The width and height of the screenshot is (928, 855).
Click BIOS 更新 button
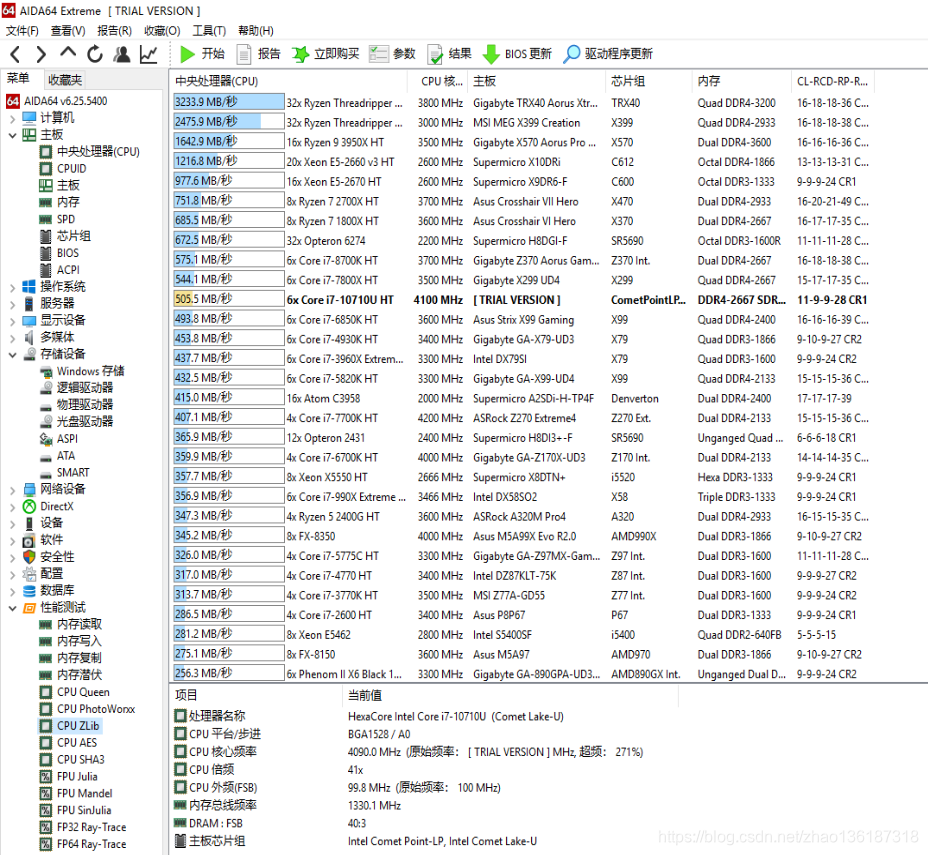click(517, 54)
